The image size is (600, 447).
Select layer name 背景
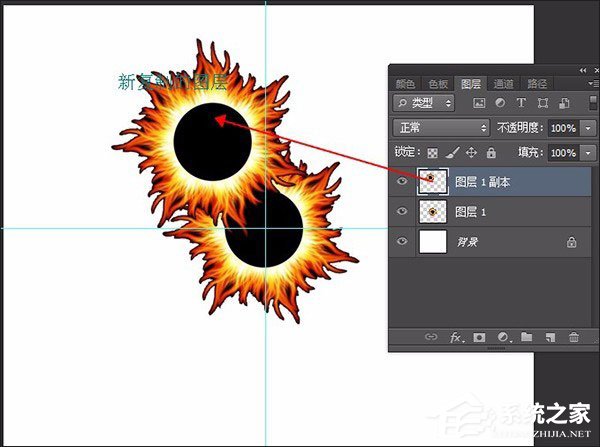pyautogui.click(x=467, y=242)
